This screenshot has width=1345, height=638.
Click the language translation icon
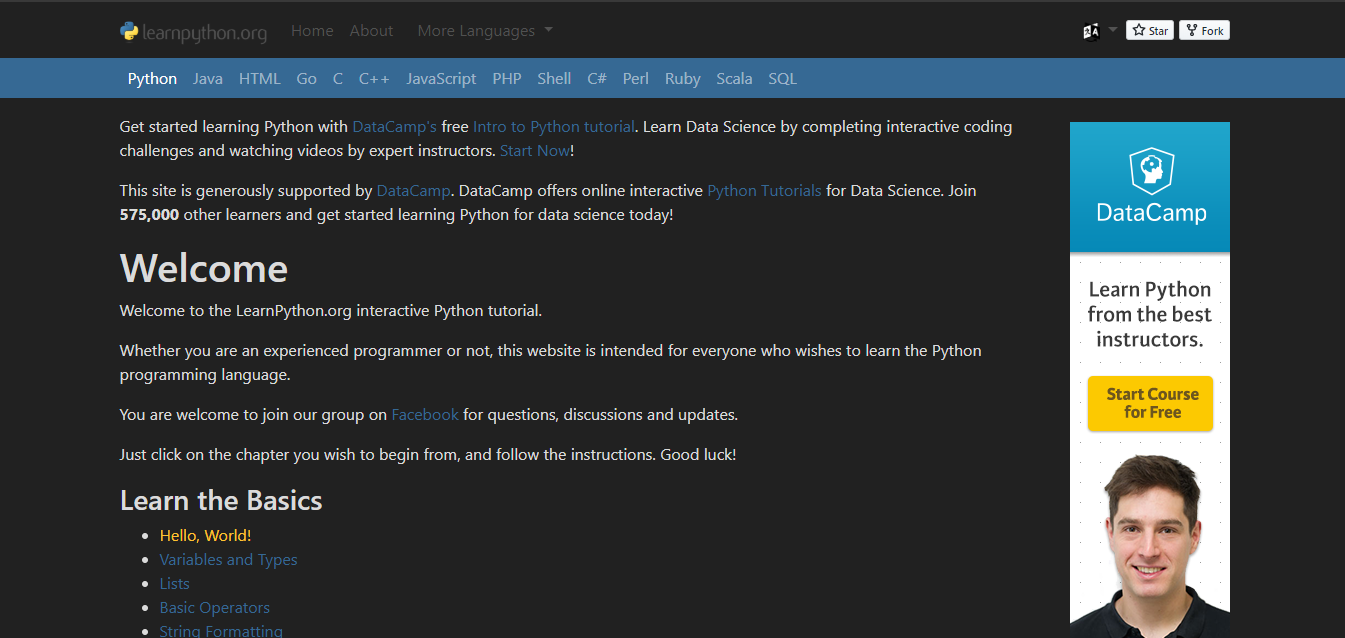[x=1090, y=30]
